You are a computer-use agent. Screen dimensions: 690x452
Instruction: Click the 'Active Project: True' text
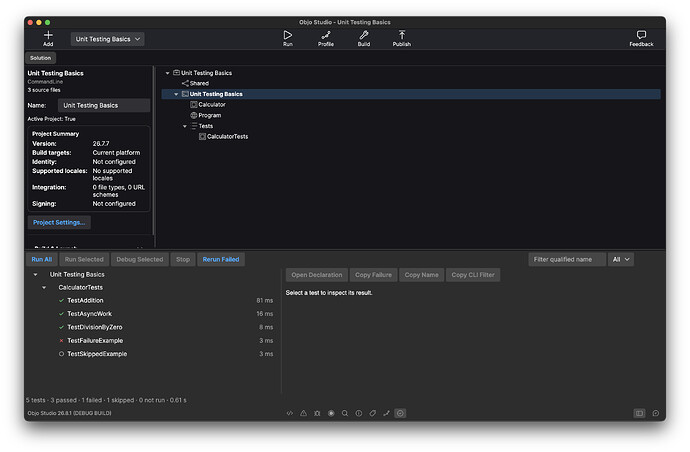51,119
